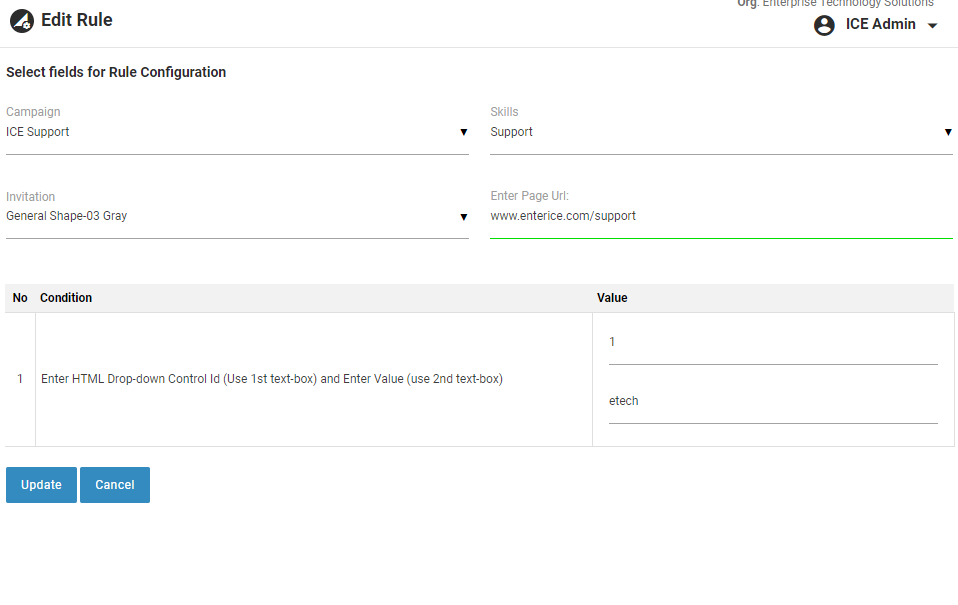
Task: Click the Condition column header
Action: coord(66,298)
